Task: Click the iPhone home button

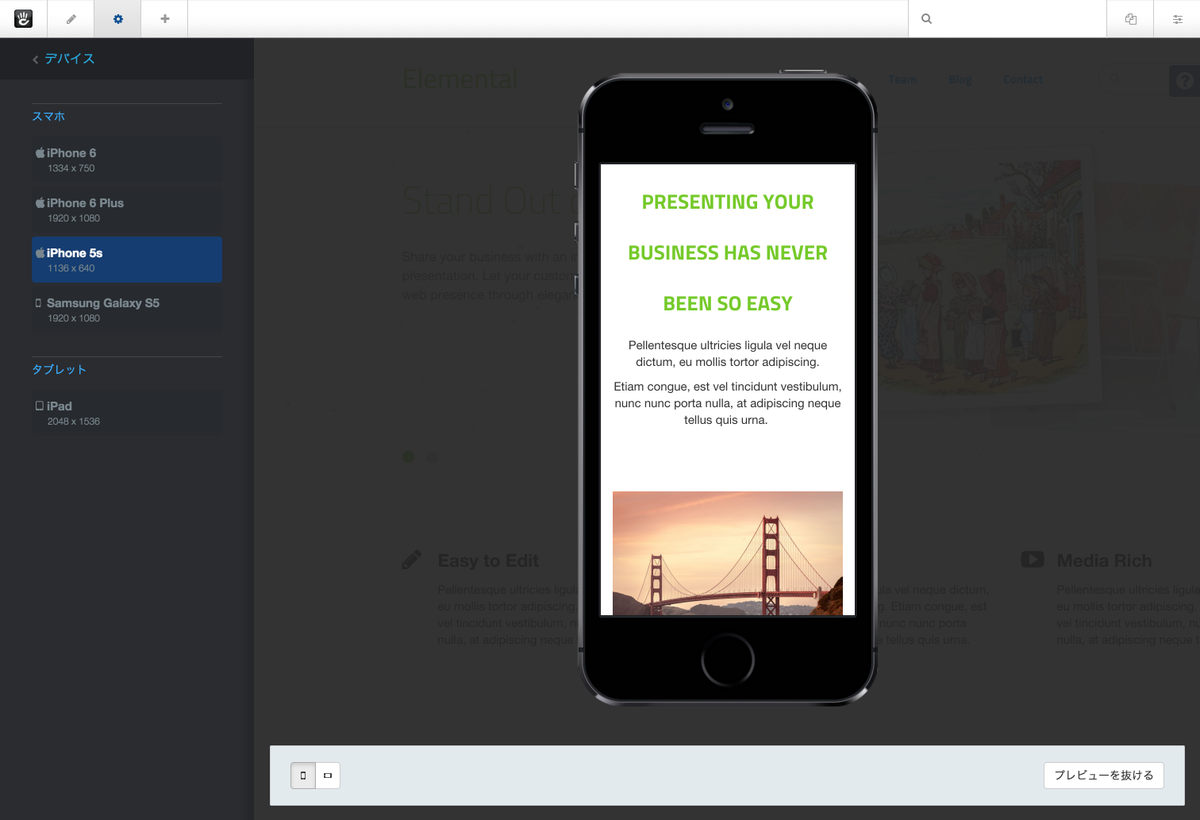Action: pos(727,660)
